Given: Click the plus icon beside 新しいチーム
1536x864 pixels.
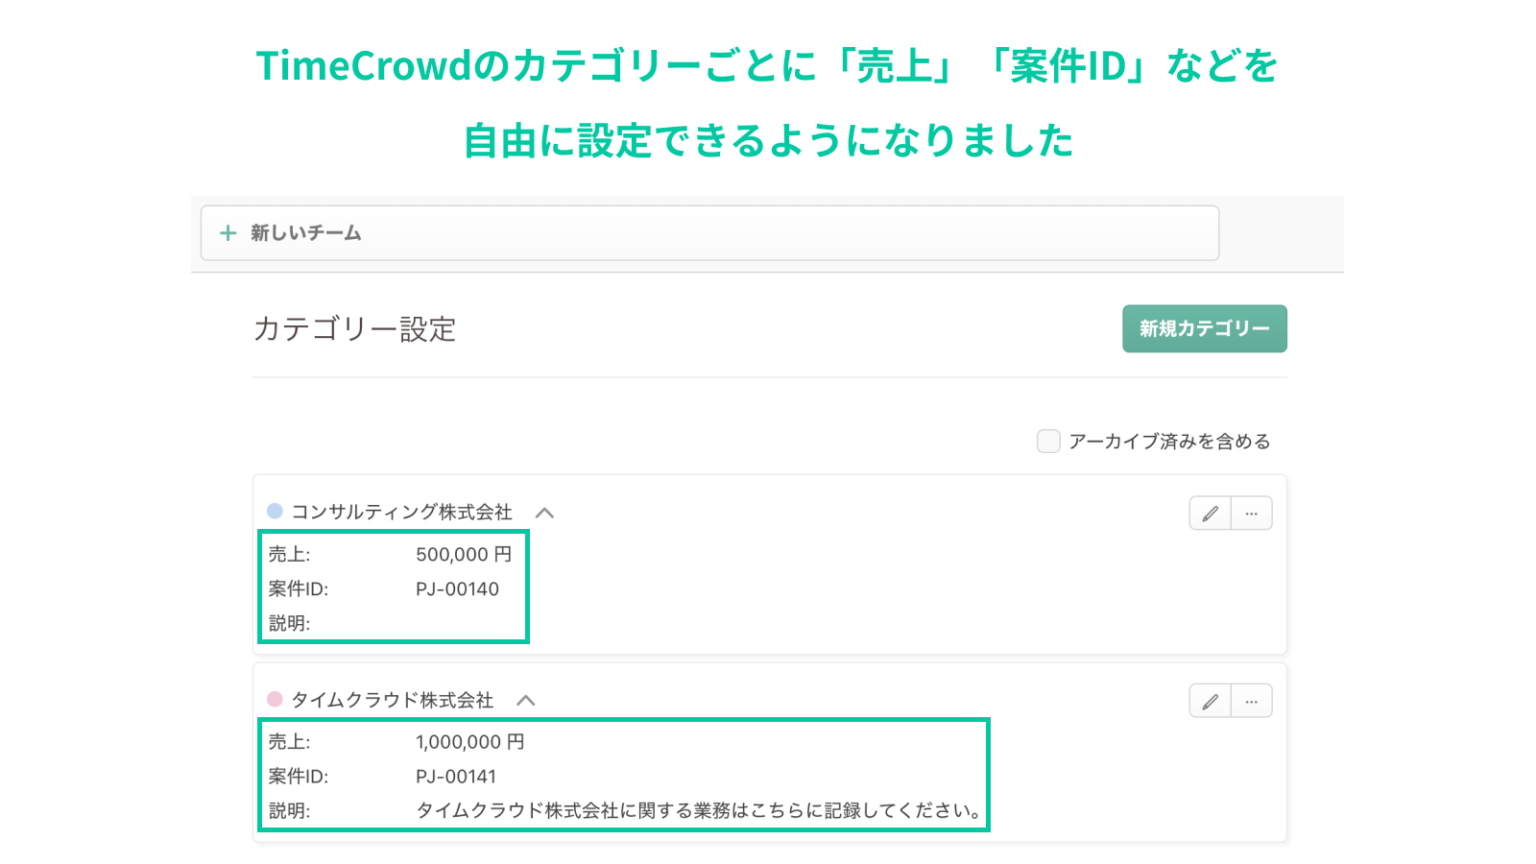Looking at the screenshot, I should tap(229, 233).
